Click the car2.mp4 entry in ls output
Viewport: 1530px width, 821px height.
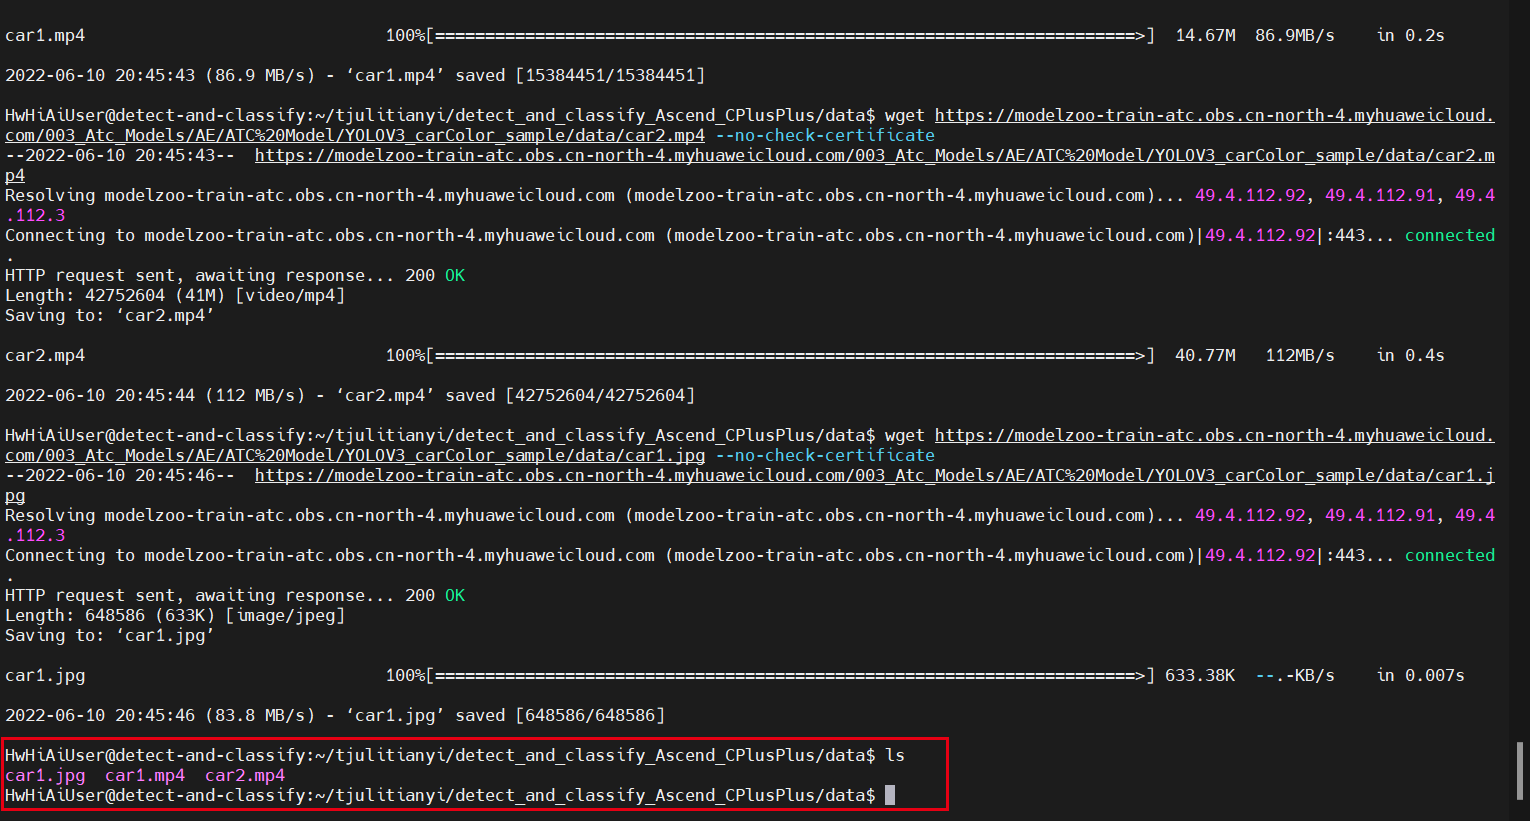(245, 776)
